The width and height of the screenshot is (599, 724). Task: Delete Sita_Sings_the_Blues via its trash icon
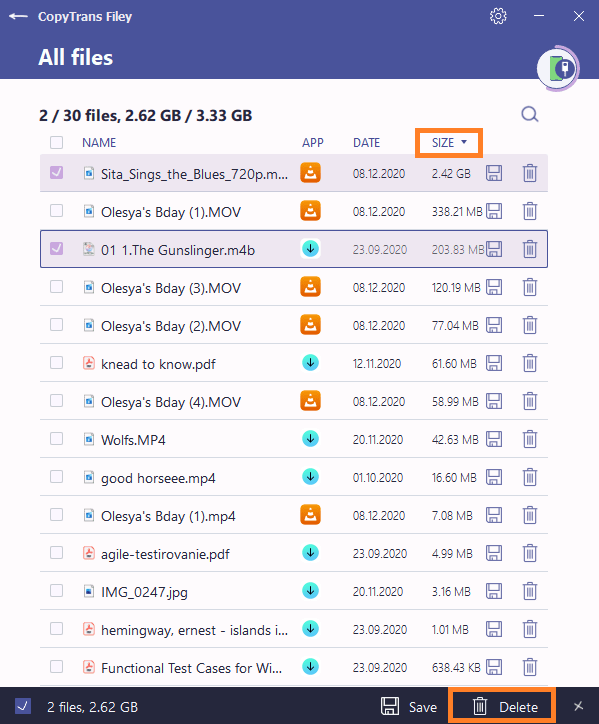point(530,173)
